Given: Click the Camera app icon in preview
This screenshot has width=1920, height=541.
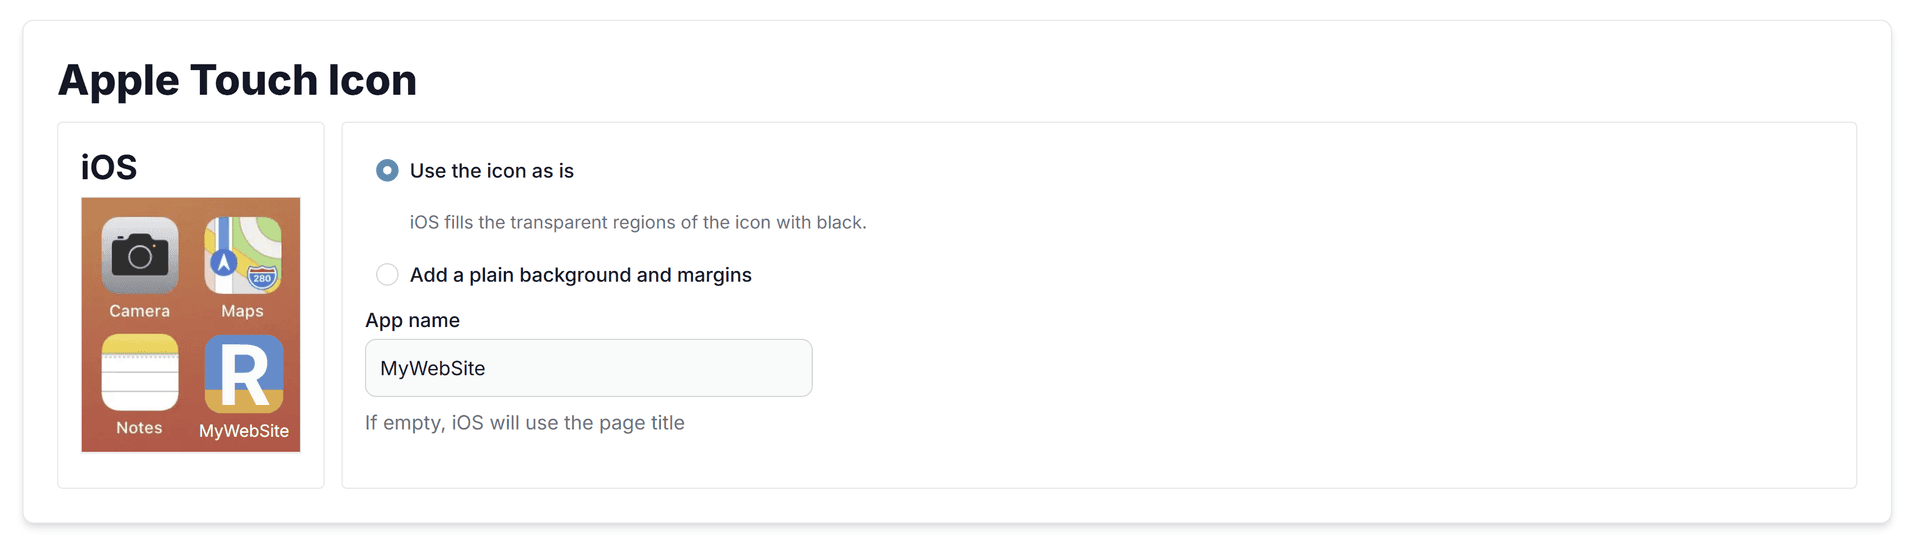Looking at the screenshot, I should (x=140, y=256).
